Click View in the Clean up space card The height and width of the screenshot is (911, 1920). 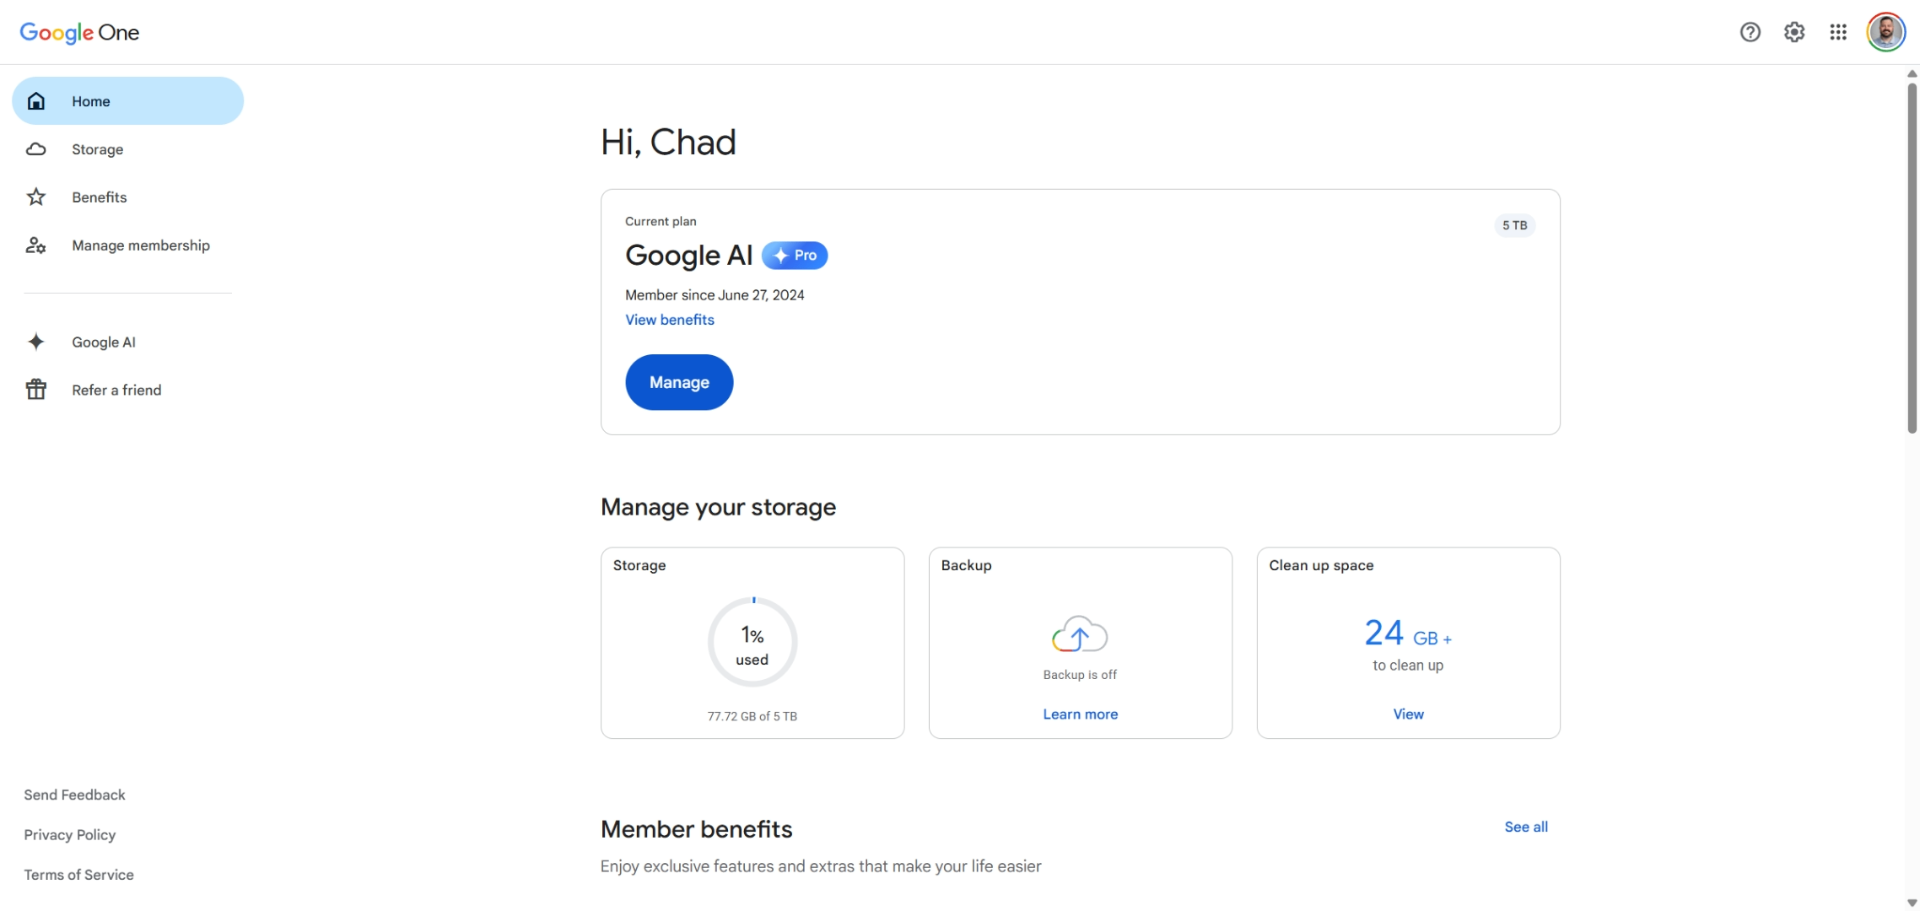pos(1408,714)
